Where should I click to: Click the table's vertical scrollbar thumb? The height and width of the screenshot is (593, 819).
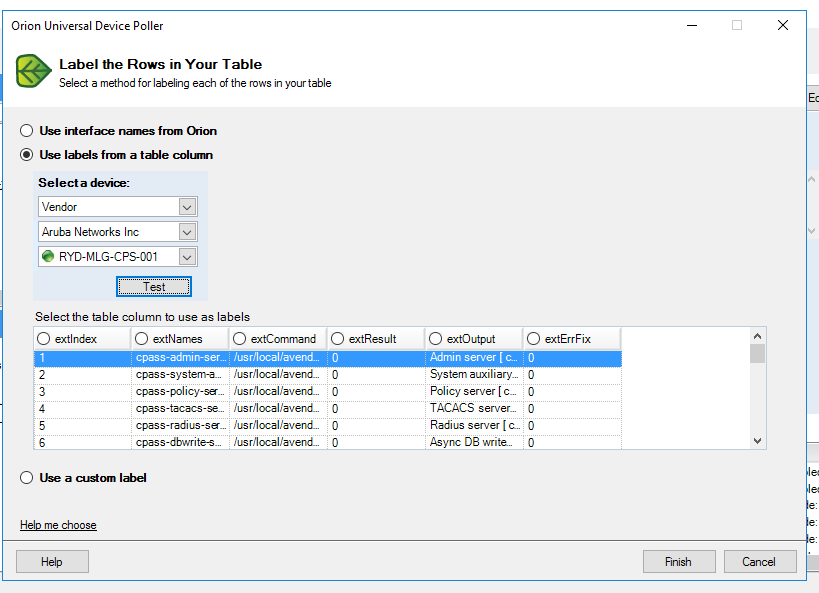[x=757, y=353]
